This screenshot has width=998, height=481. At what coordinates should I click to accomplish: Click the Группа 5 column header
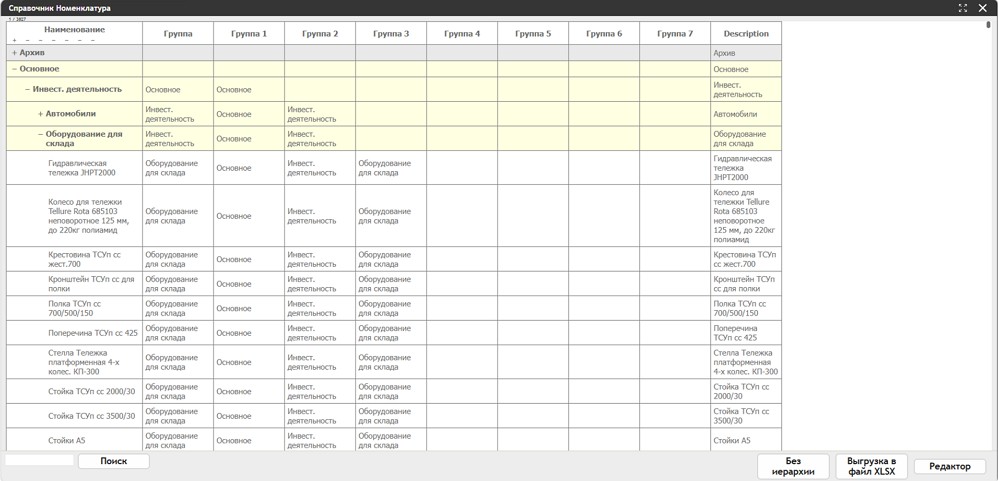tap(533, 34)
